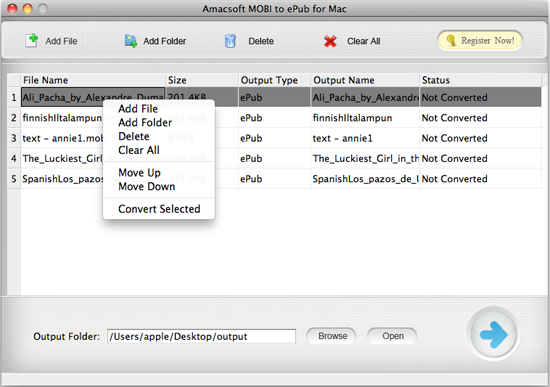The width and height of the screenshot is (550, 387).
Task: Click output name Ali_Pacha_by_Alexandr
Action: (x=365, y=98)
